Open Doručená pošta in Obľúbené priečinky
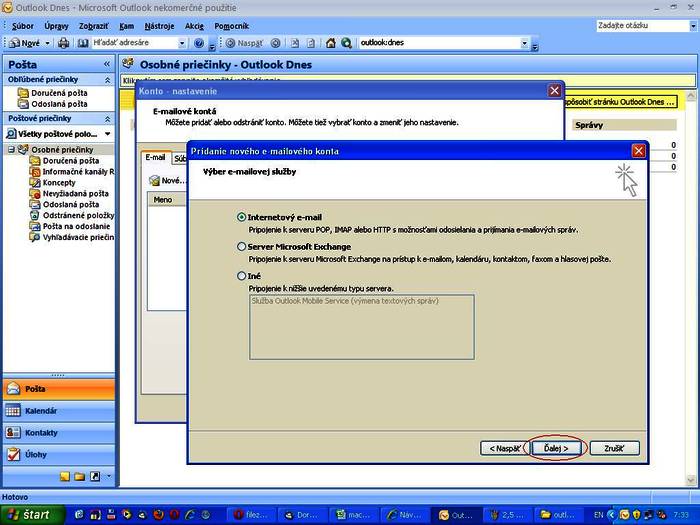700x525 pixels. click(59, 93)
